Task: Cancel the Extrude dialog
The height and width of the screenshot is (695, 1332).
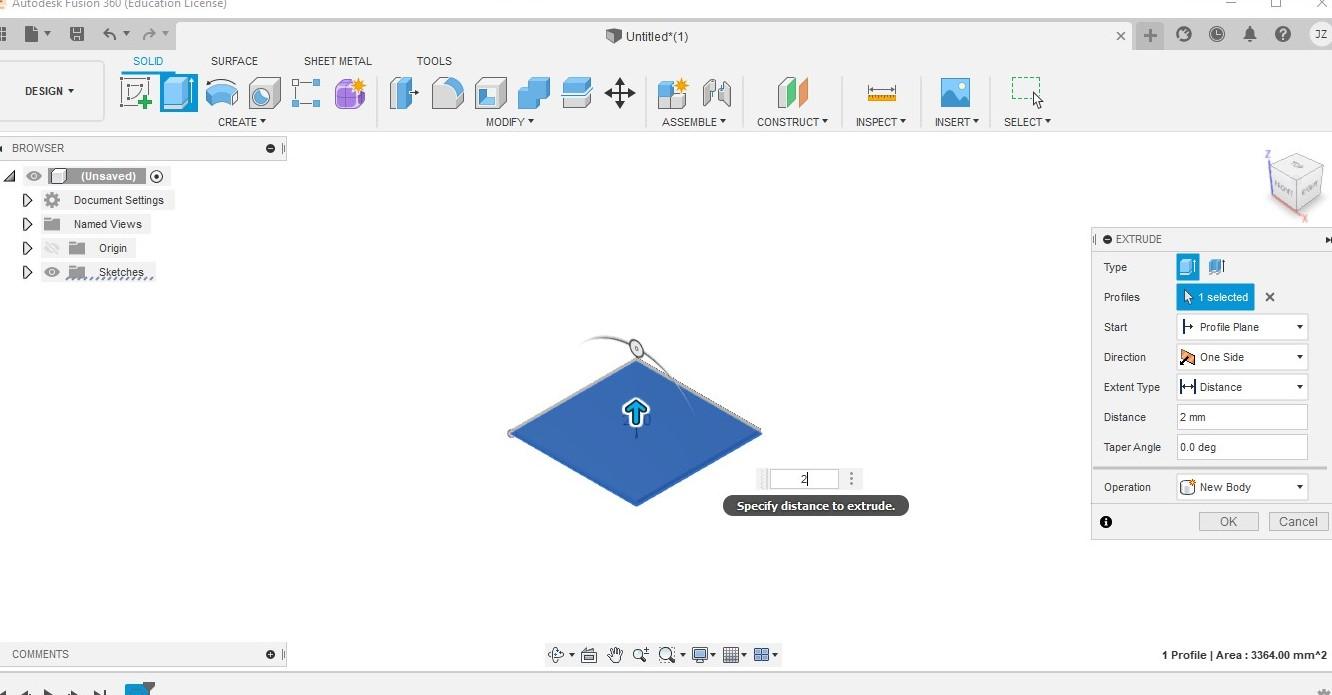Action: 1298,521
